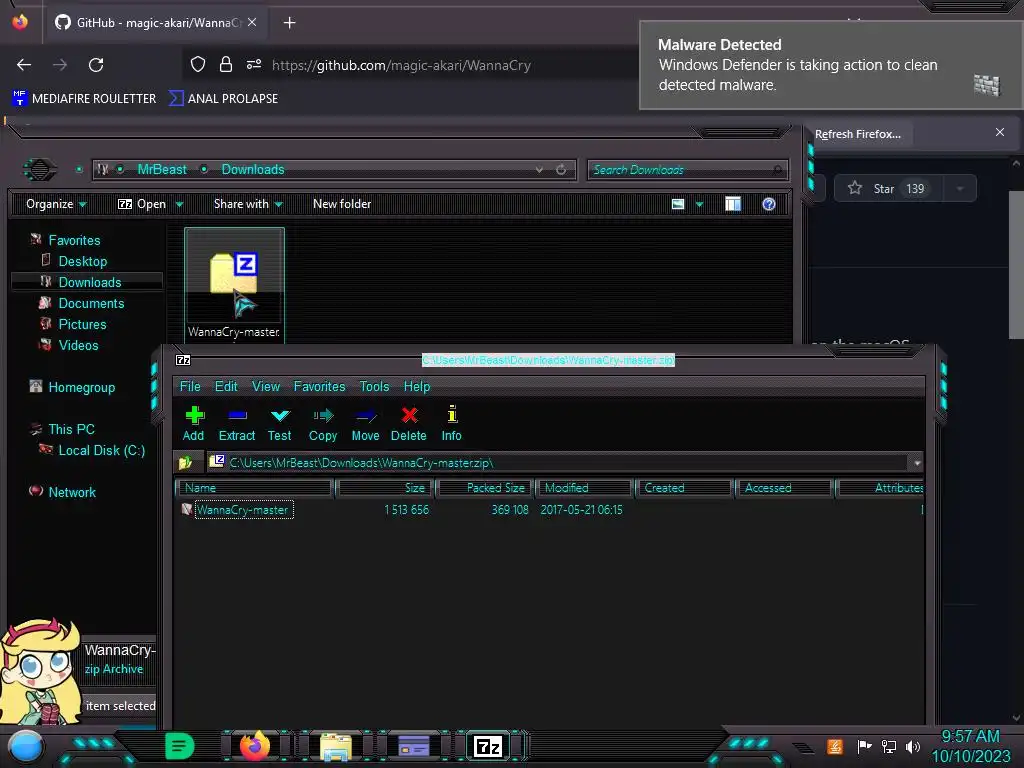This screenshot has height=768, width=1024.
Task: View site security lock icon
Action: pos(226,64)
